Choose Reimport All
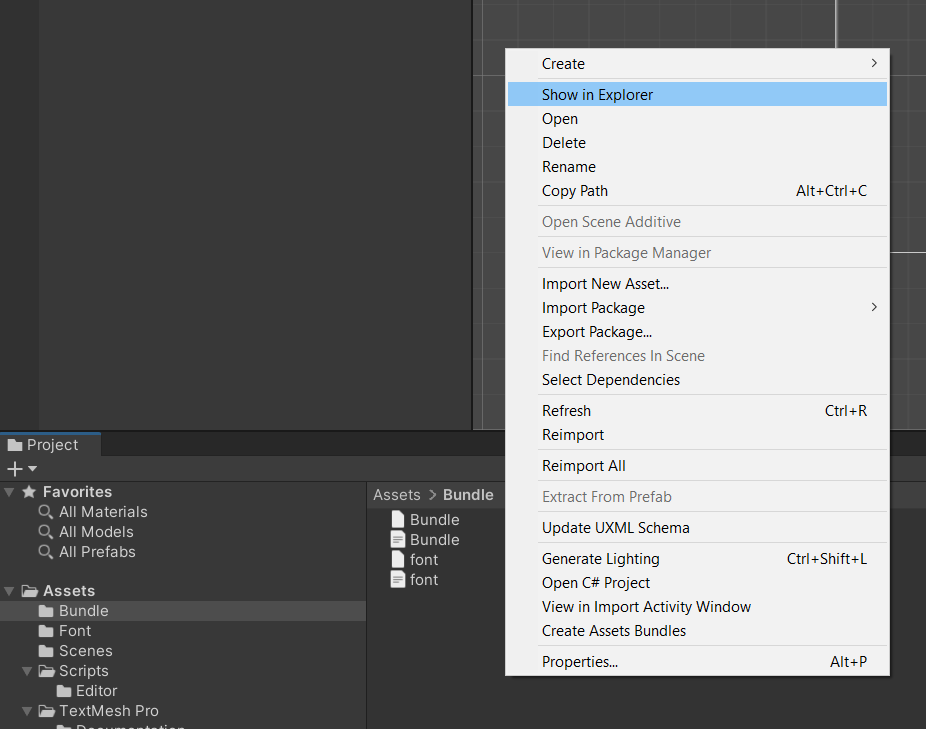 click(697, 466)
